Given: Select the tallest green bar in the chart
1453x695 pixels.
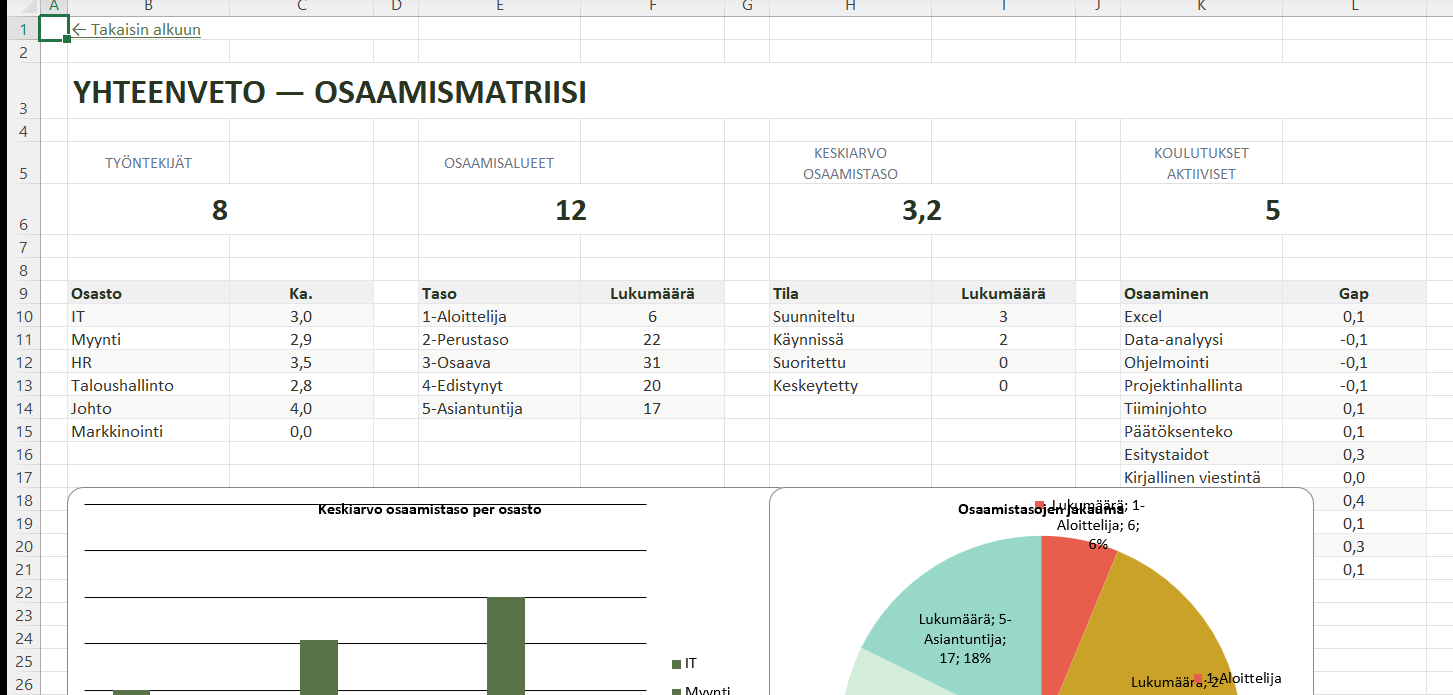Looking at the screenshot, I should click(x=506, y=645).
